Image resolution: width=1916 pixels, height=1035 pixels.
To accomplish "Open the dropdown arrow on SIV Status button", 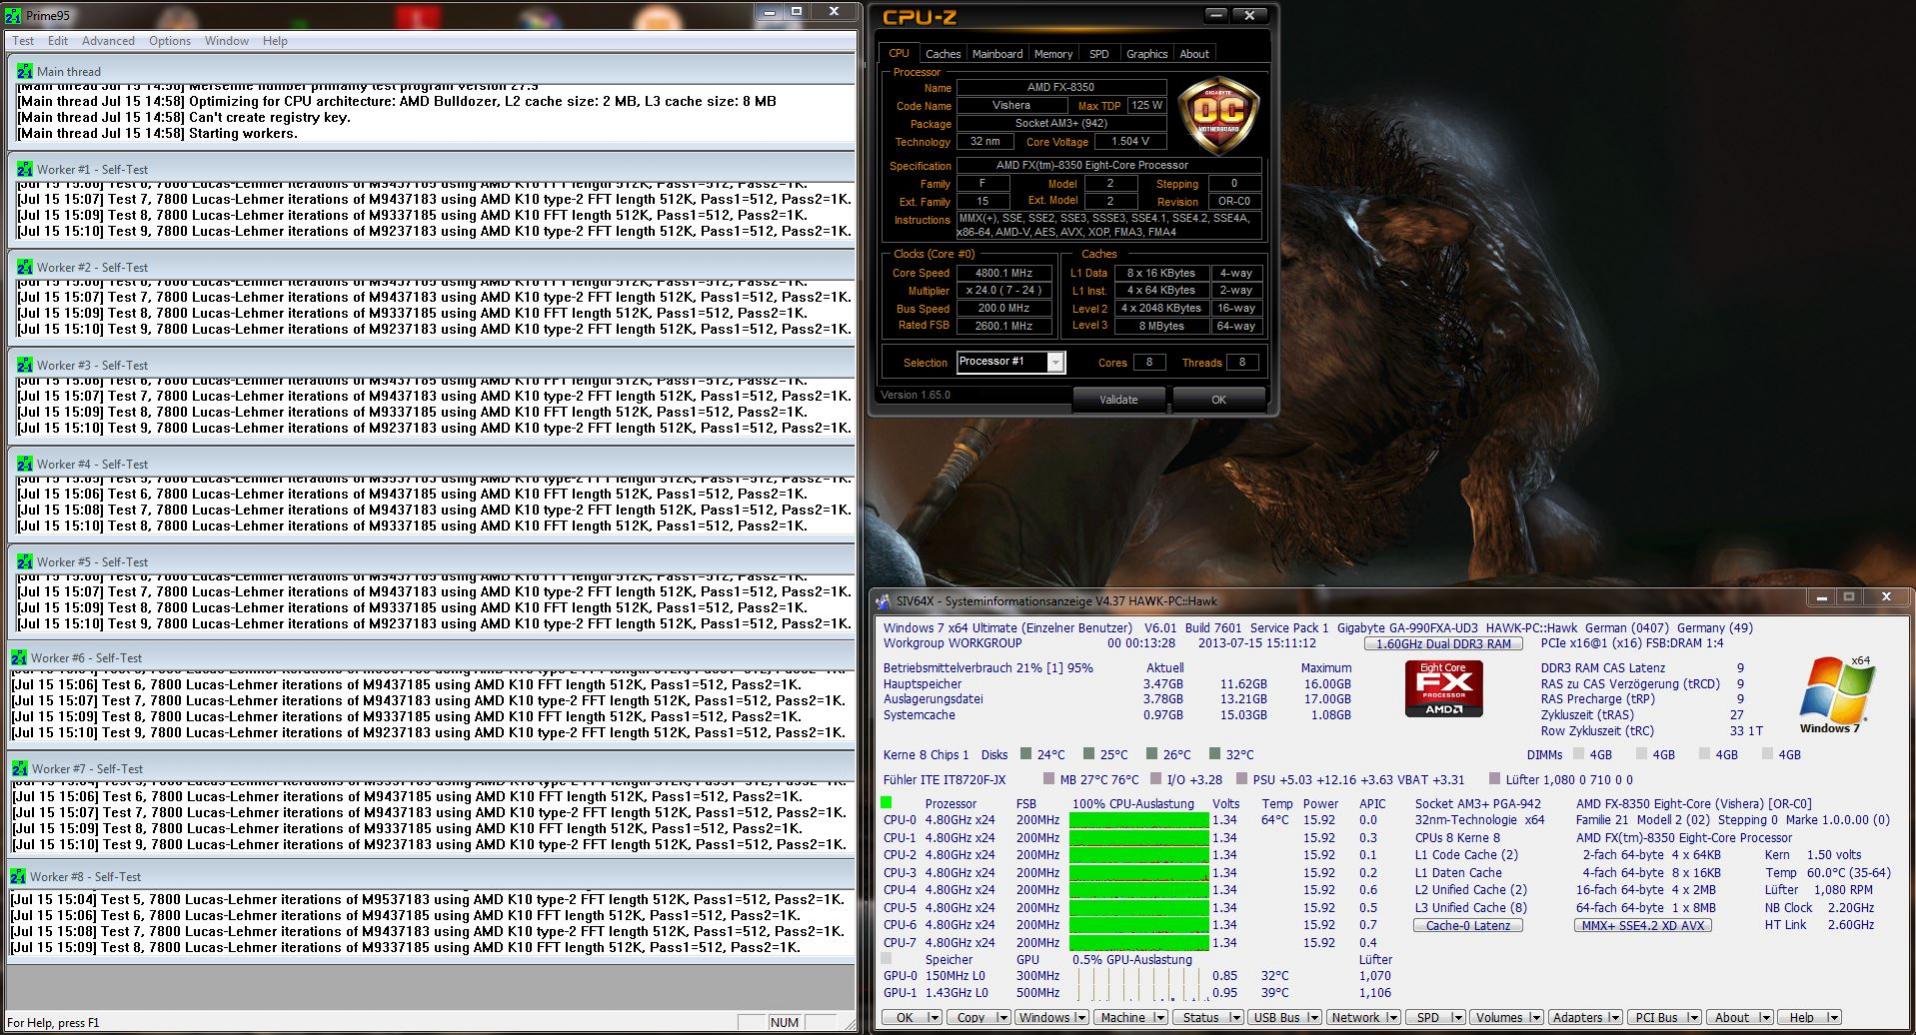I will click(1235, 1017).
